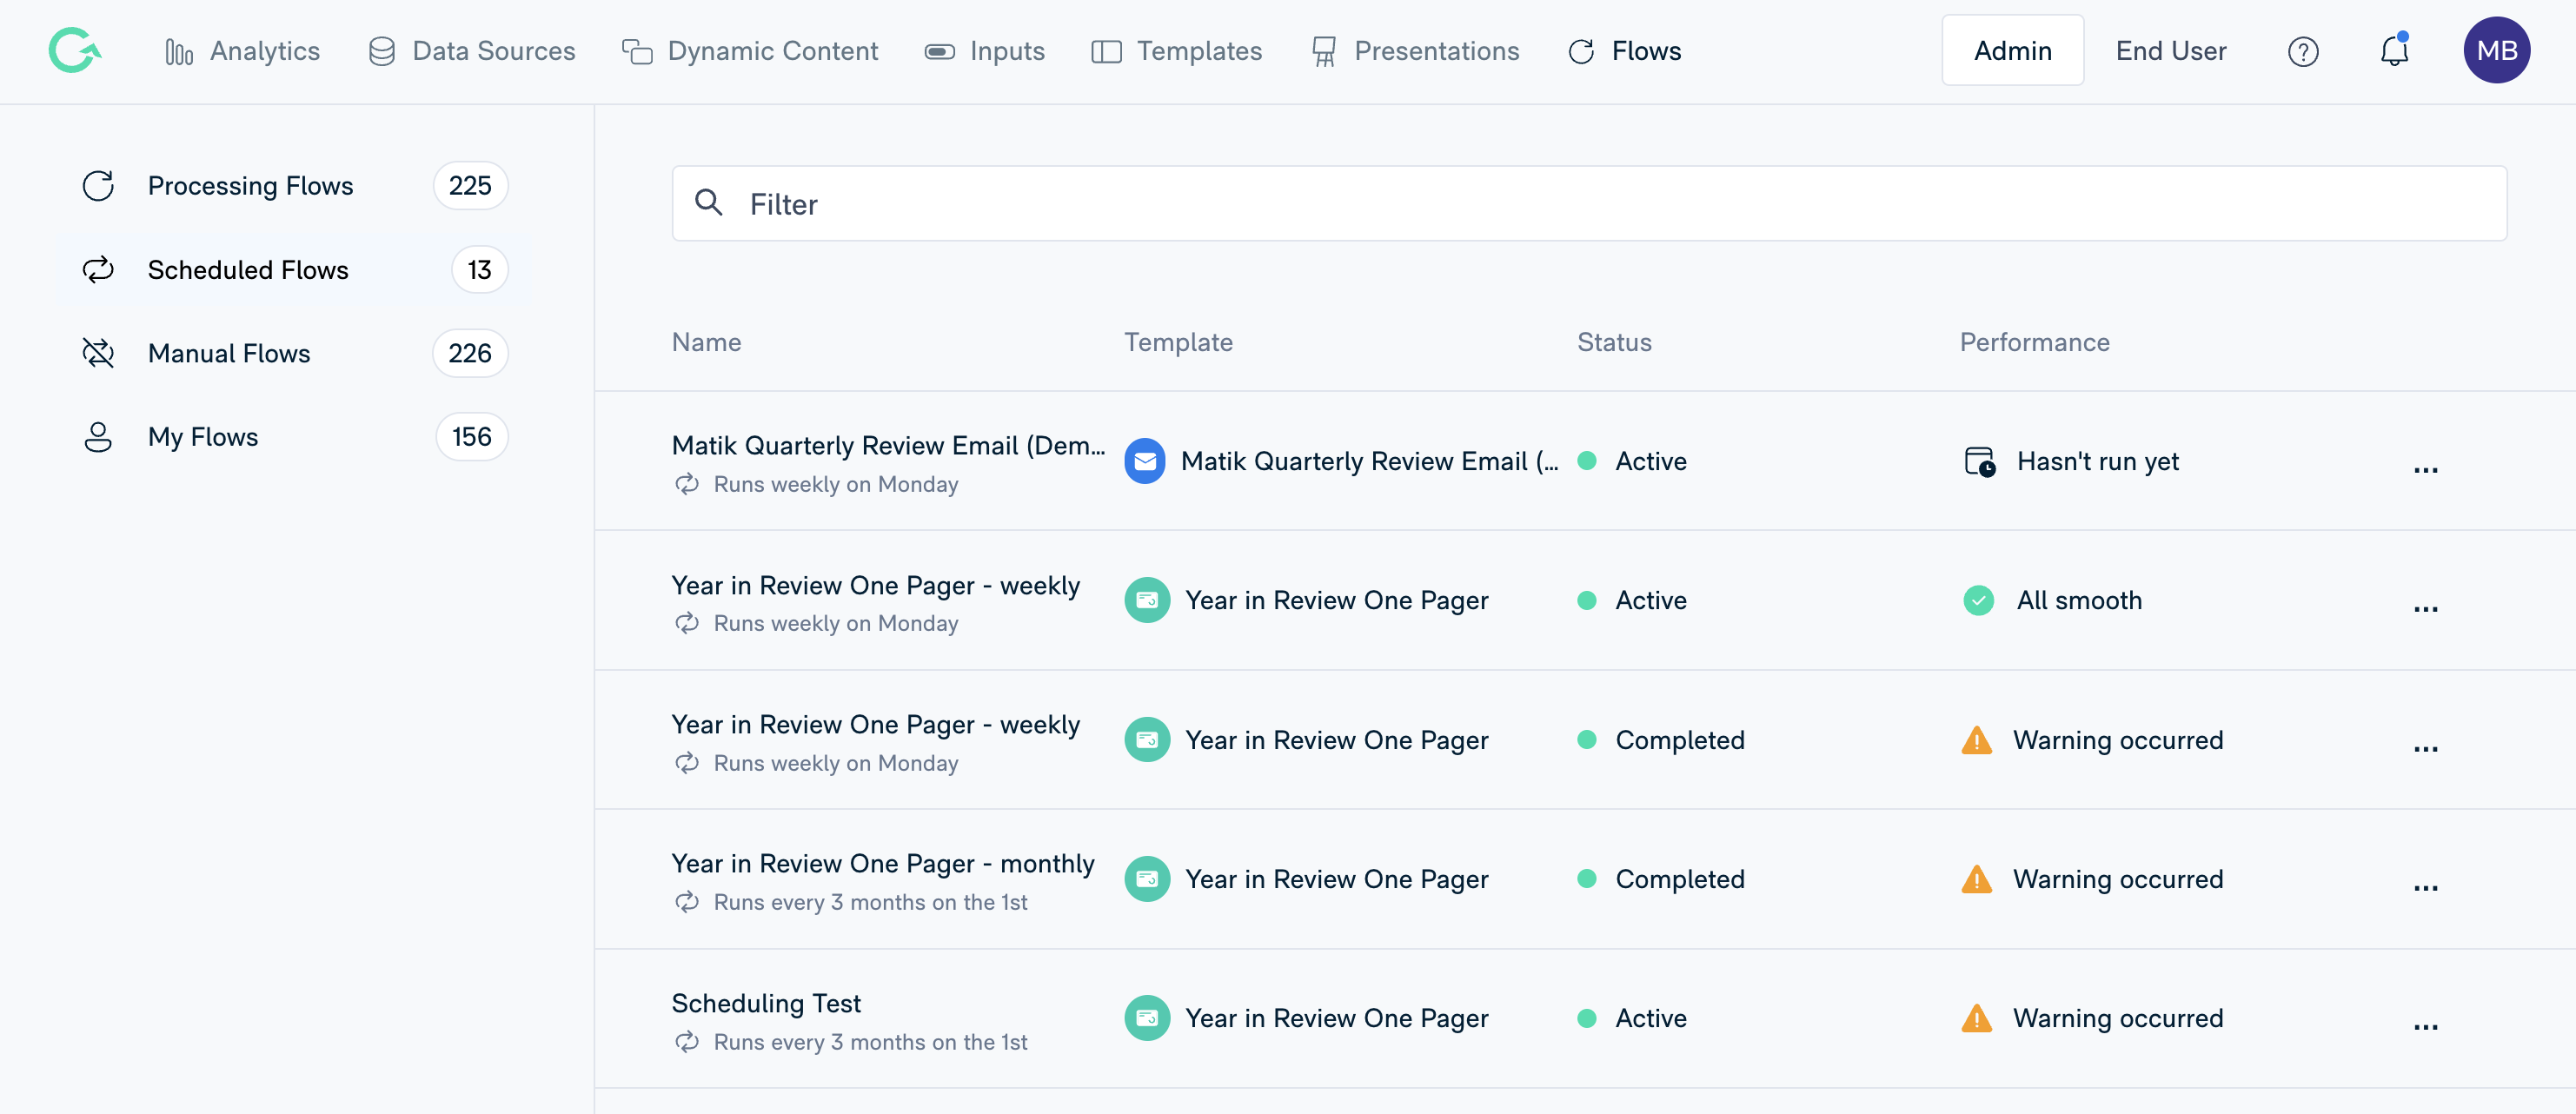Open the MB user avatar menu

click(2496, 50)
